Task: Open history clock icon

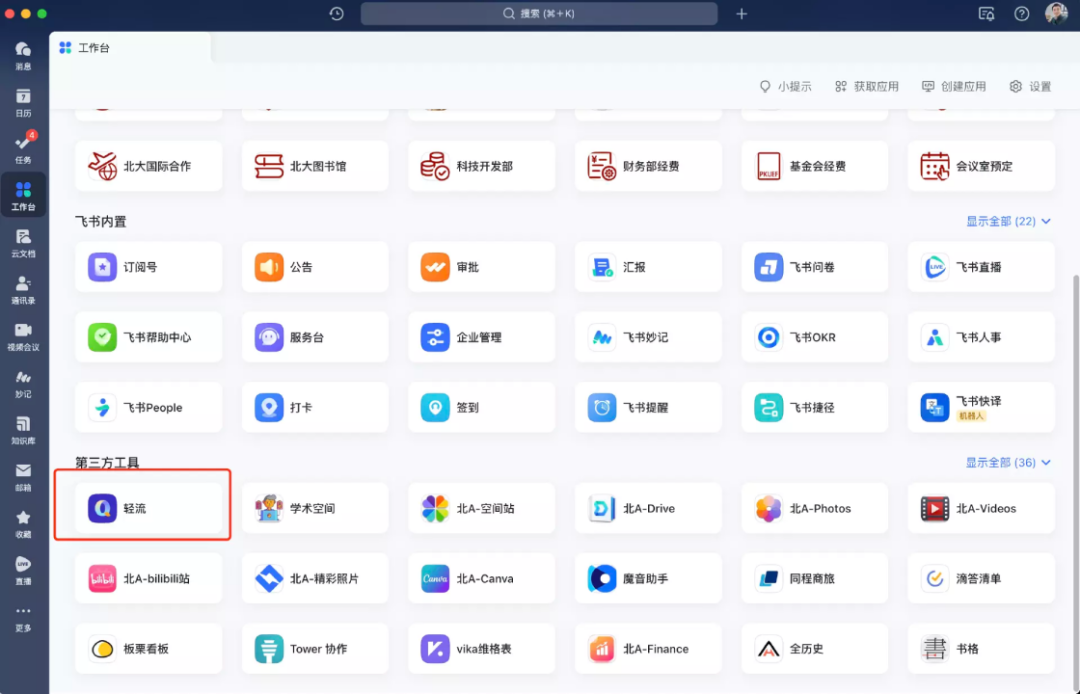Action: (336, 14)
